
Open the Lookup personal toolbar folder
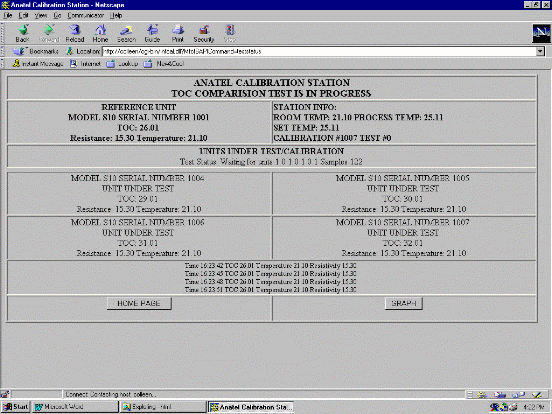coord(122,64)
